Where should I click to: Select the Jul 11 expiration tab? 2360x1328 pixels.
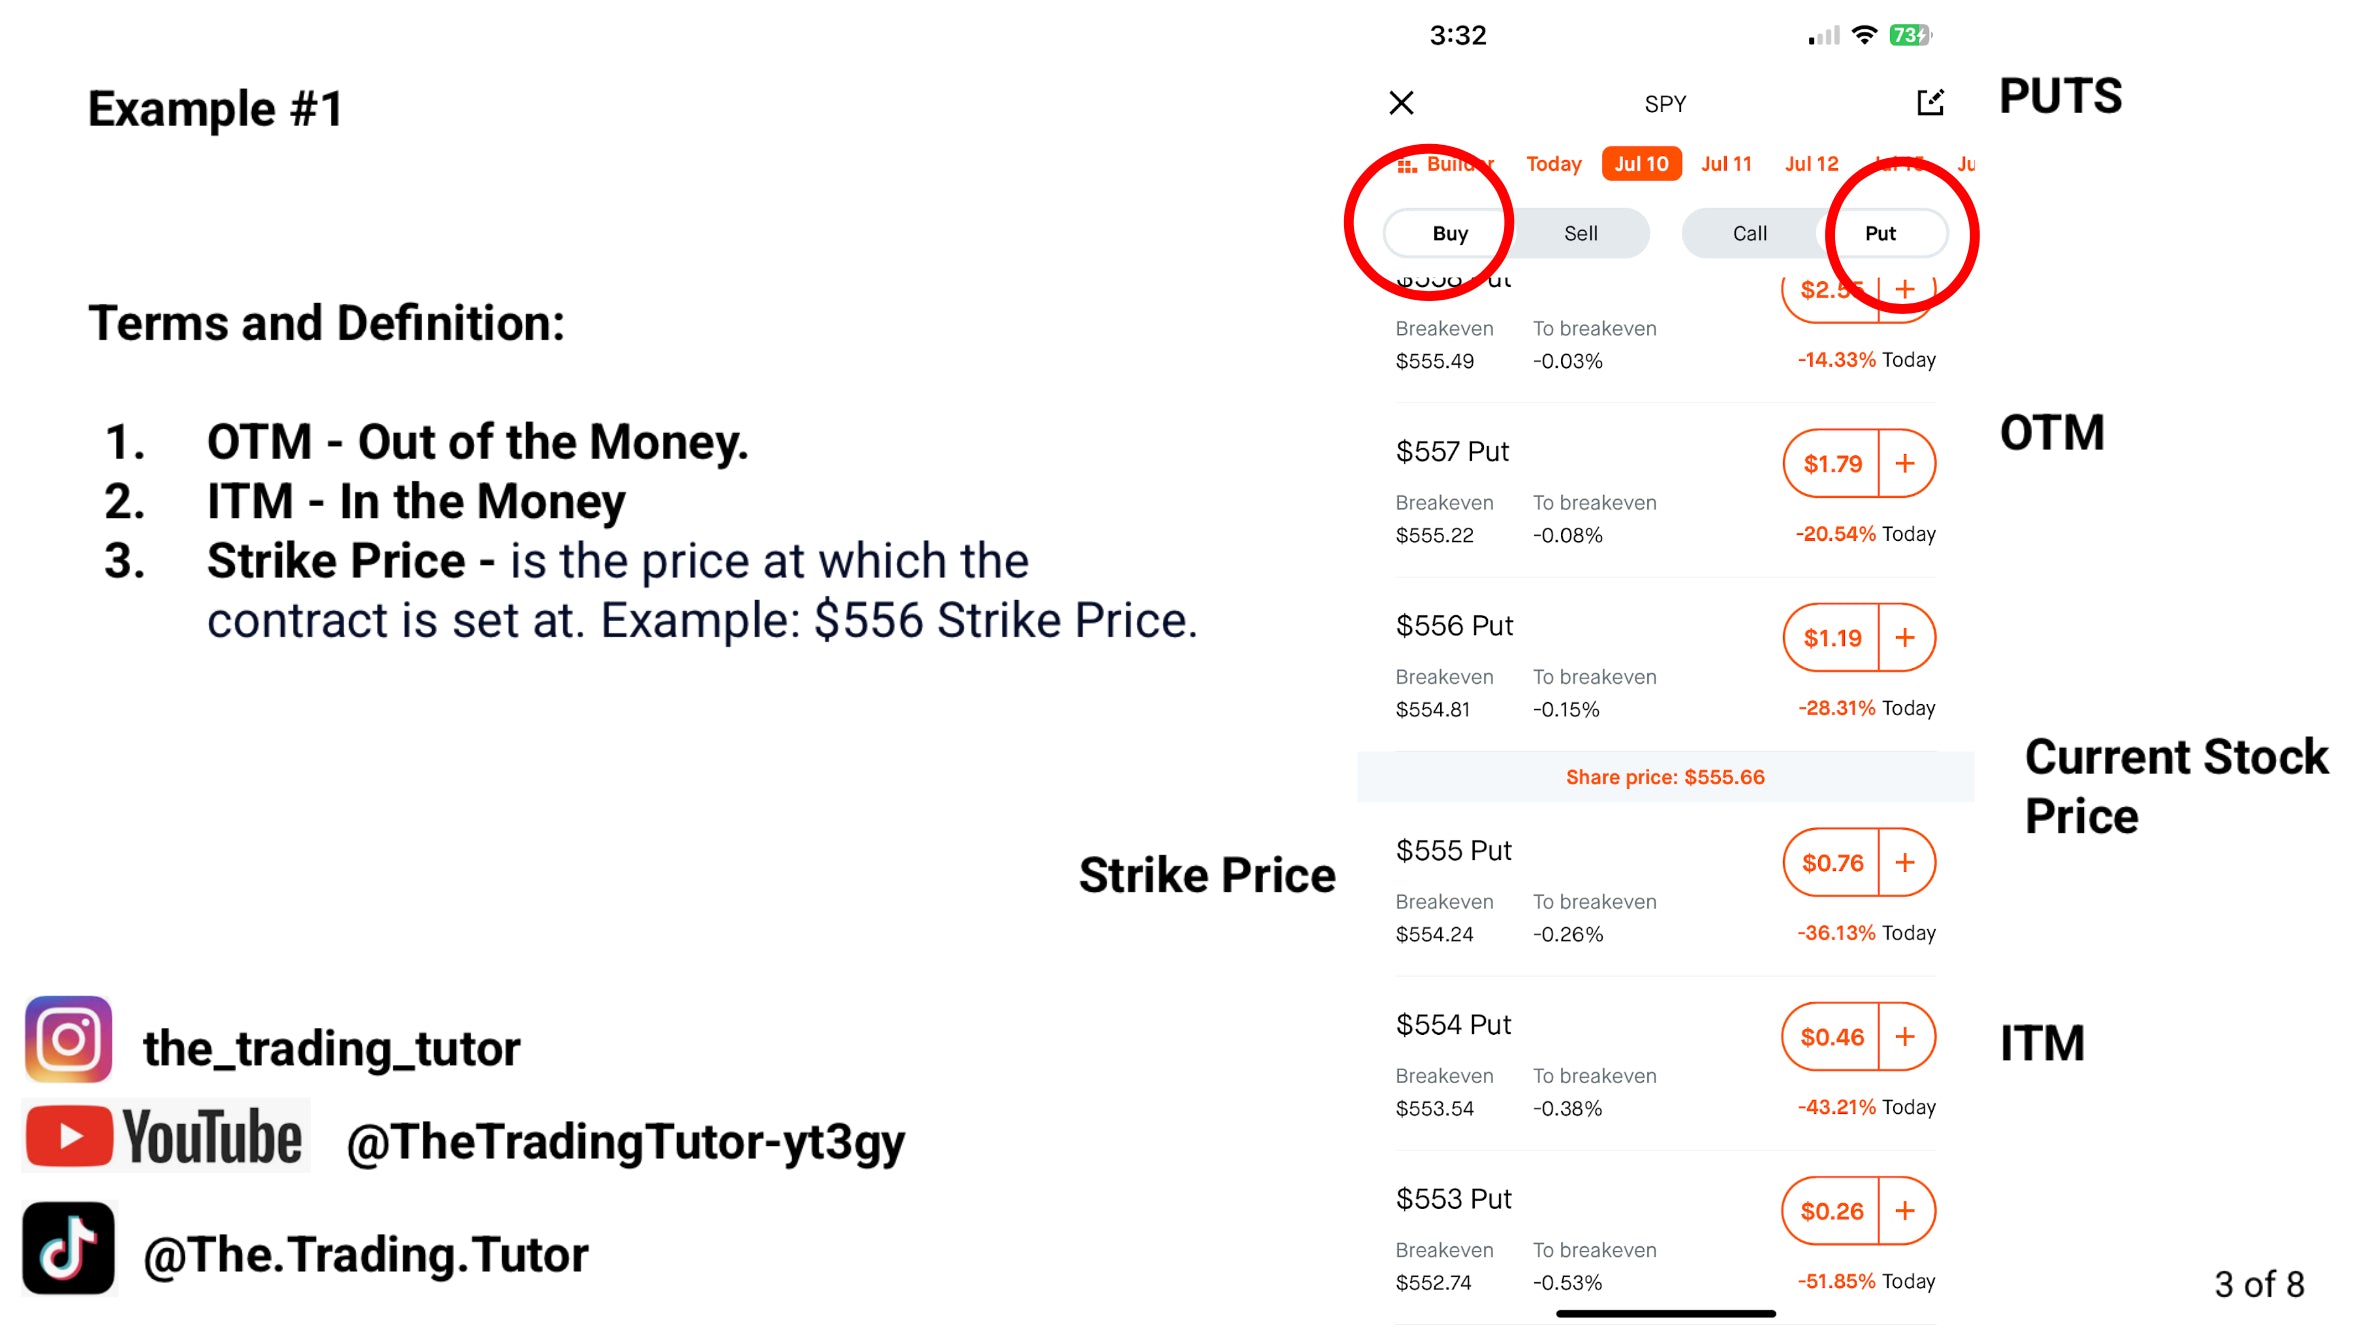(x=1726, y=164)
